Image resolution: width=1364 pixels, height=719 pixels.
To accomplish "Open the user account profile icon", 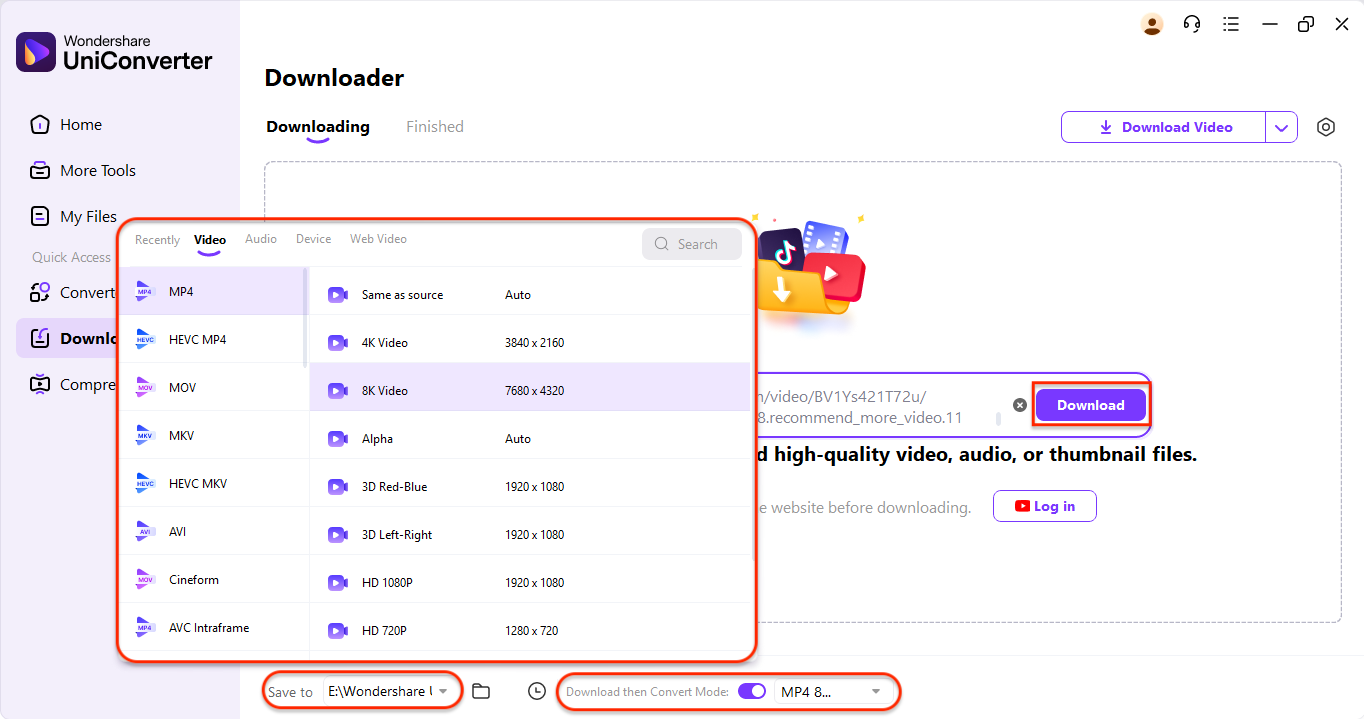I will pos(1152,24).
